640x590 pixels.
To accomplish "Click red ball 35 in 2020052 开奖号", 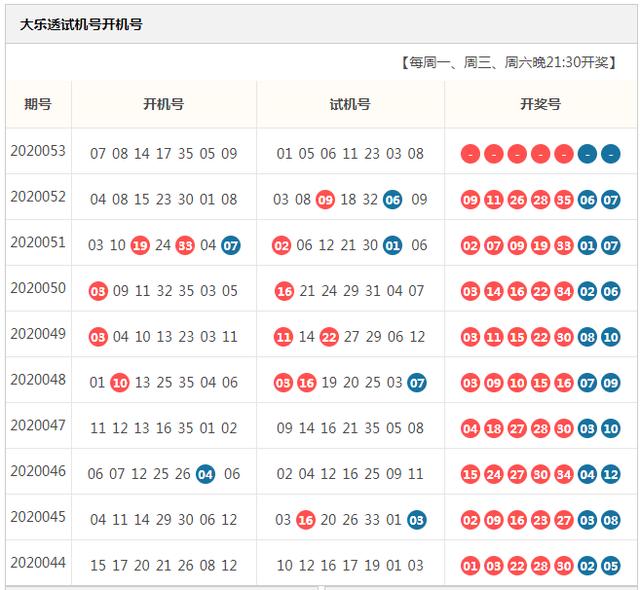I will pyautogui.click(x=564, y=200).
